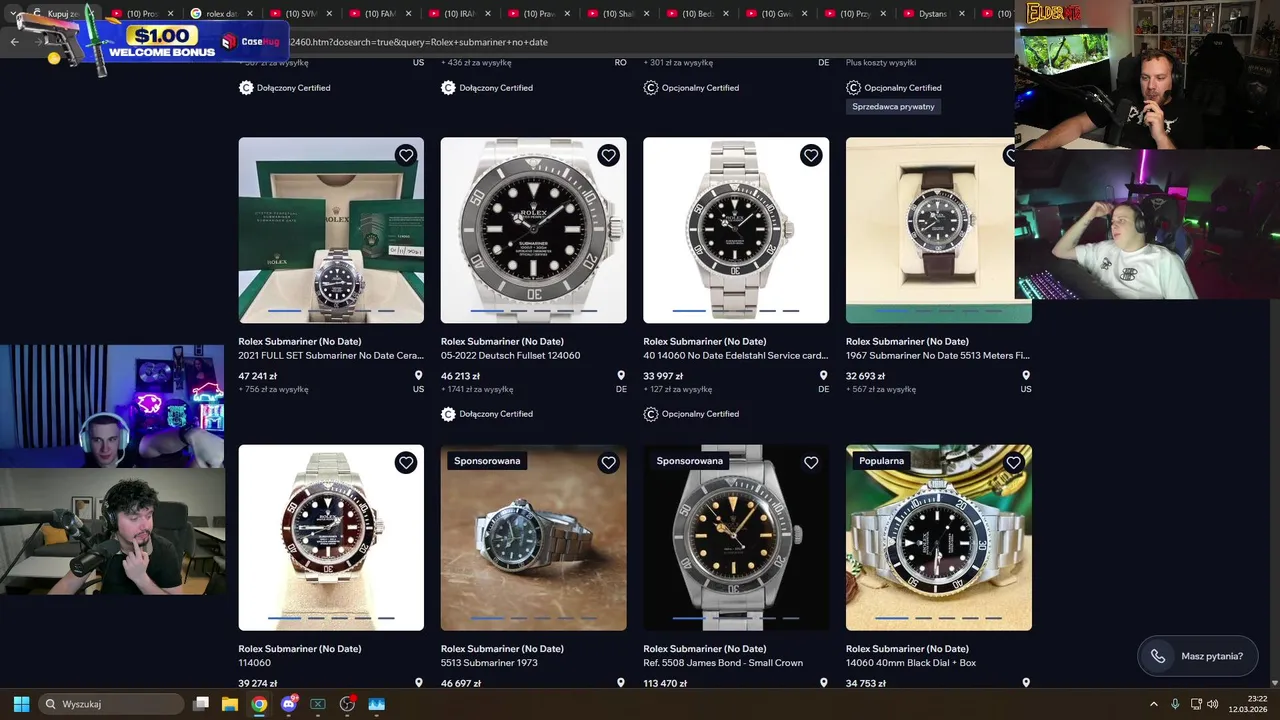Switch to the (10) SVM YouTube tab

click(x=301, y=14)
